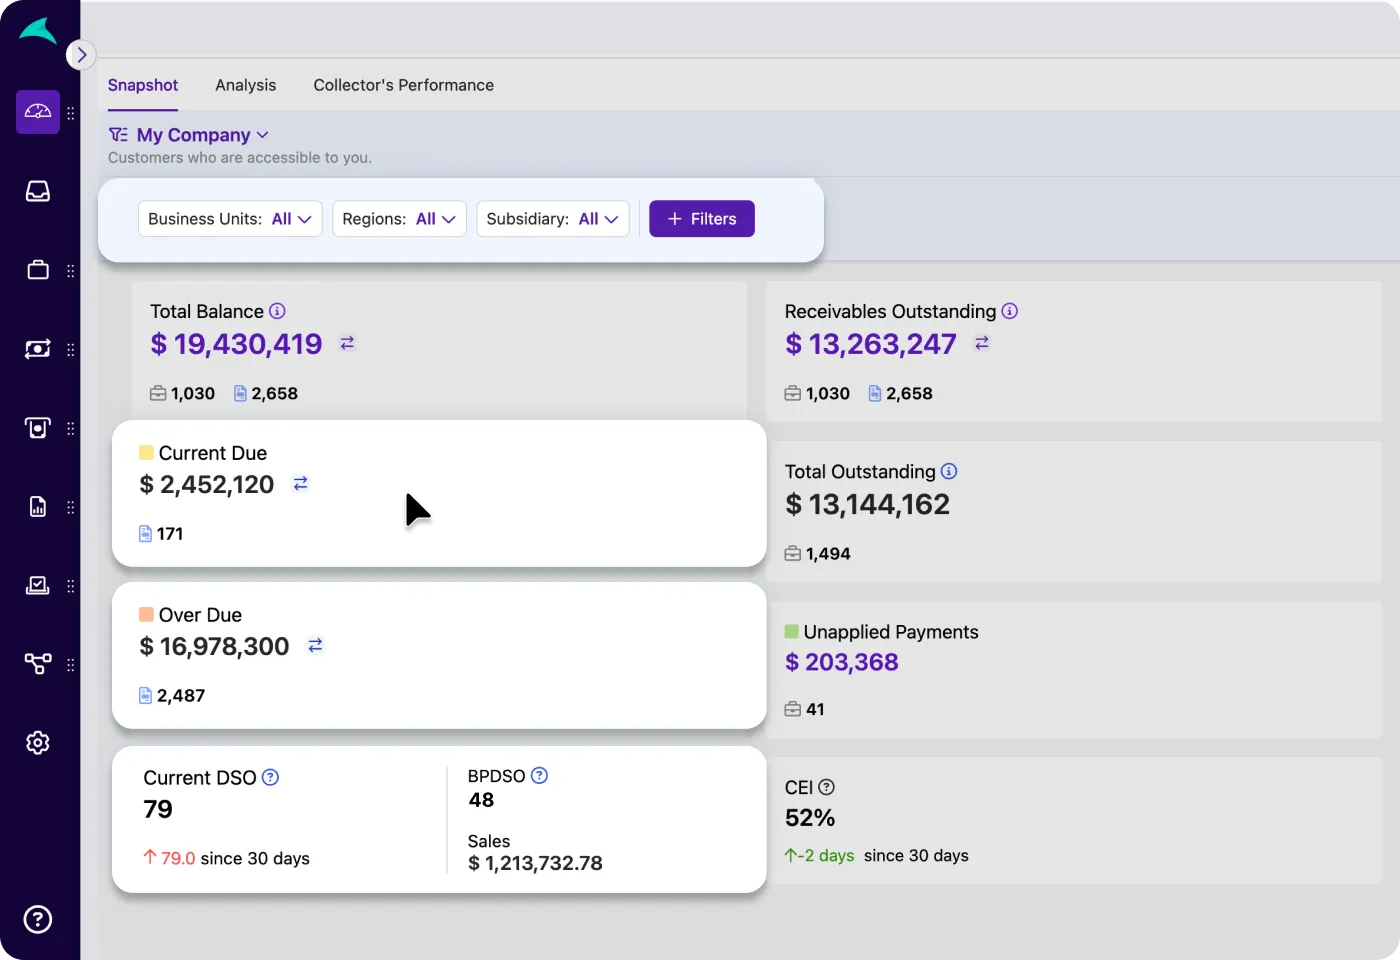The width and height of the screenshot is (1400, 960).
Task: Open the settings gear in sidebar
Action: [x=38, y=743]
